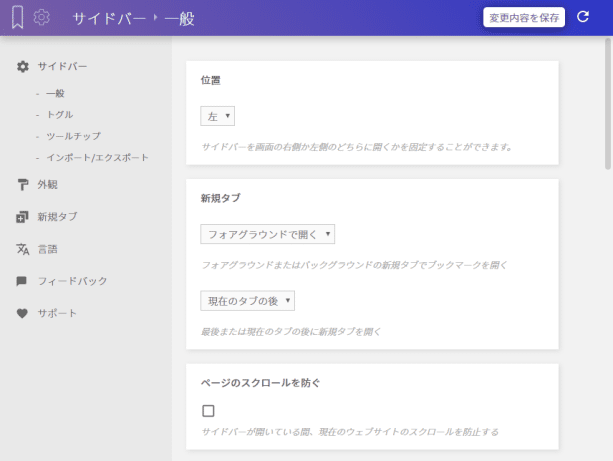Image resolution: width=613 pixels, height=461 pixels.
Task: Click the gear icon beside サイドバー
Action: [x=23, y=66]
